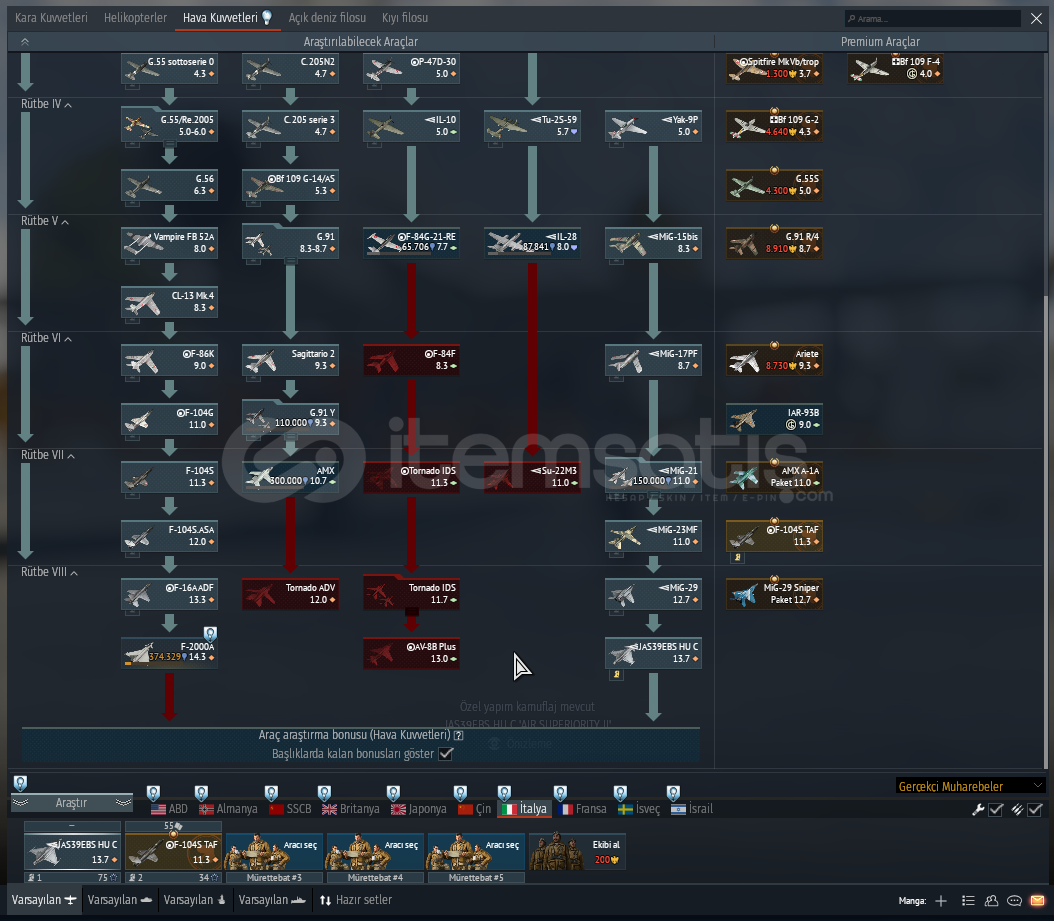Switch to the İsrail nation tab
1054x921 pixels.
(692, 809)
